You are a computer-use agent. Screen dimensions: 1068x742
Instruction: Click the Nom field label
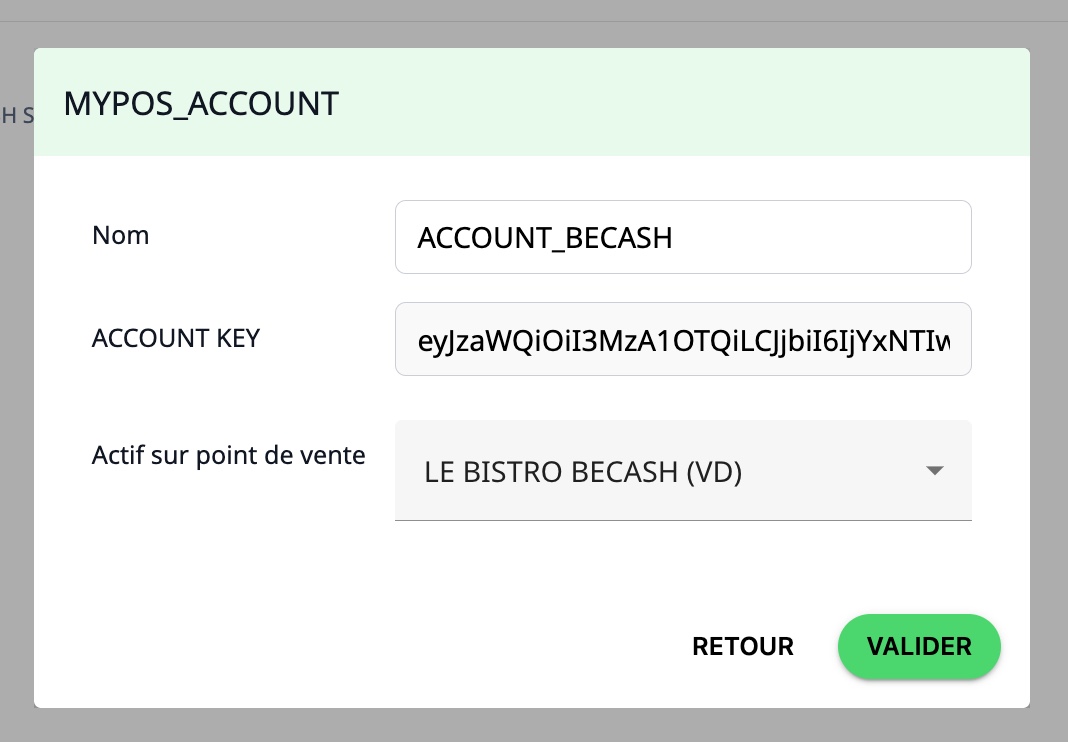point(120,236)
